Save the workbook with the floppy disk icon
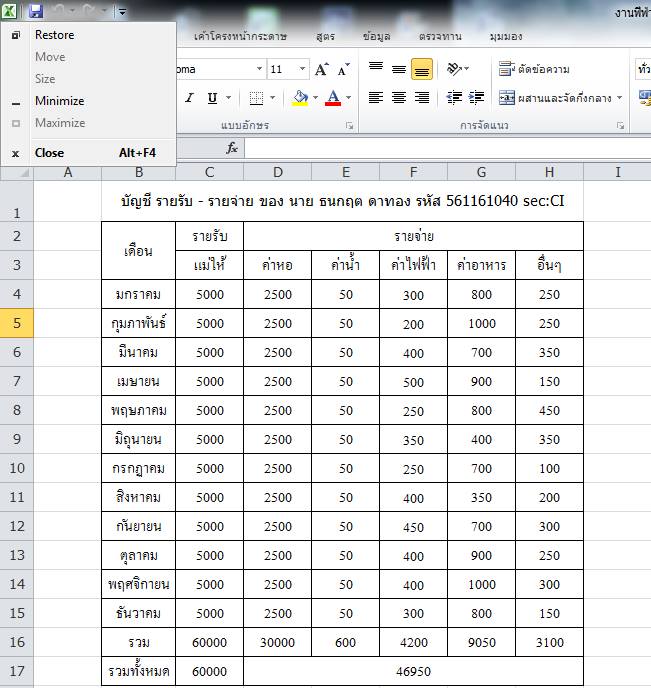 (36, 11)
